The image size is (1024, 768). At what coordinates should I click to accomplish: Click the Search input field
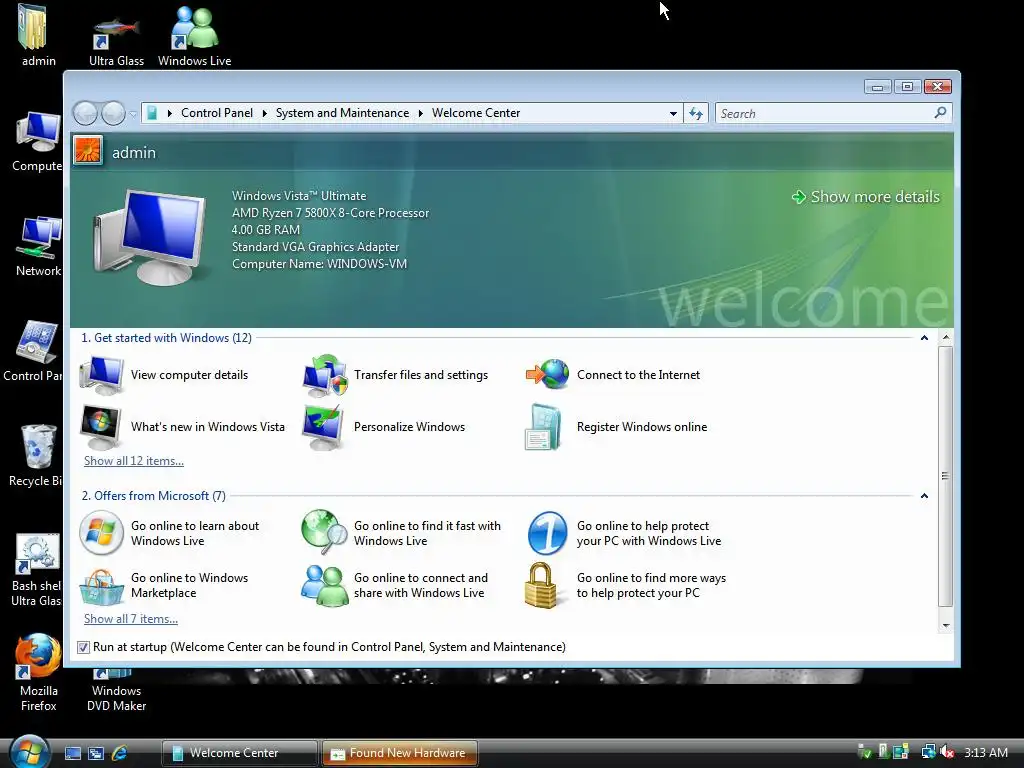coord(824,114)
